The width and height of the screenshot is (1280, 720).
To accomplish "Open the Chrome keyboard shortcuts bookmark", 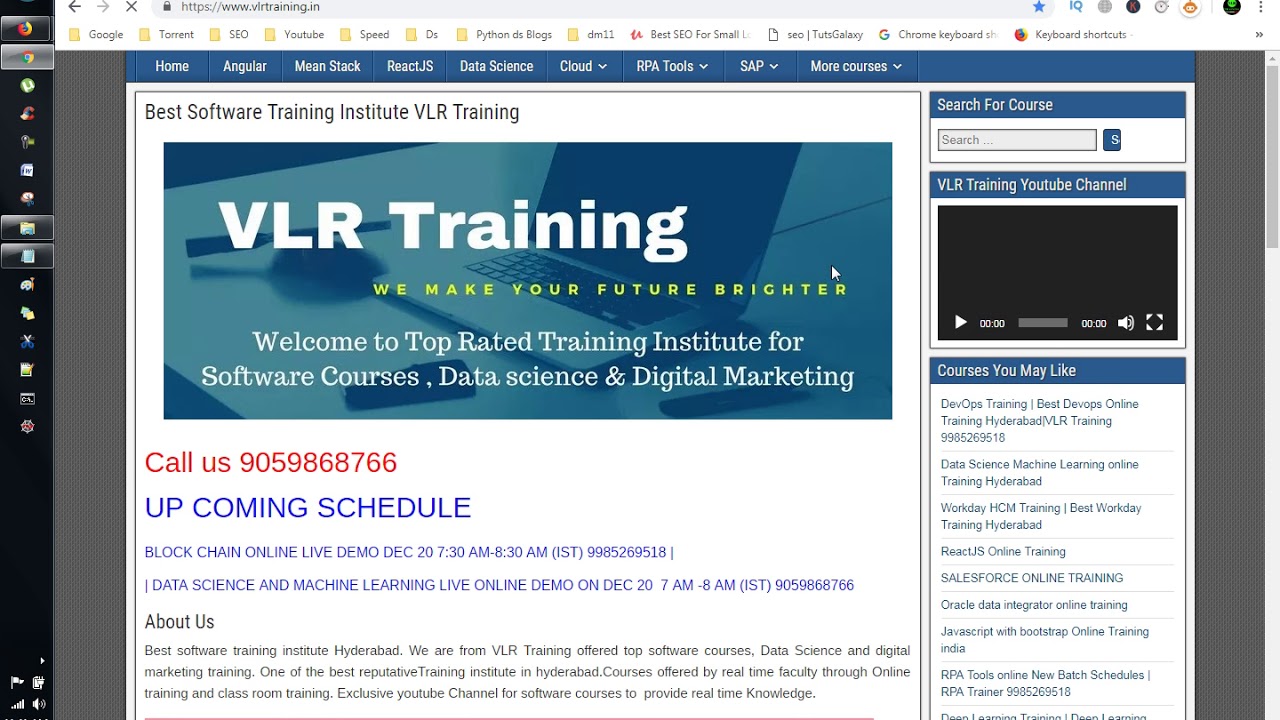I will [x=938, y=34].
